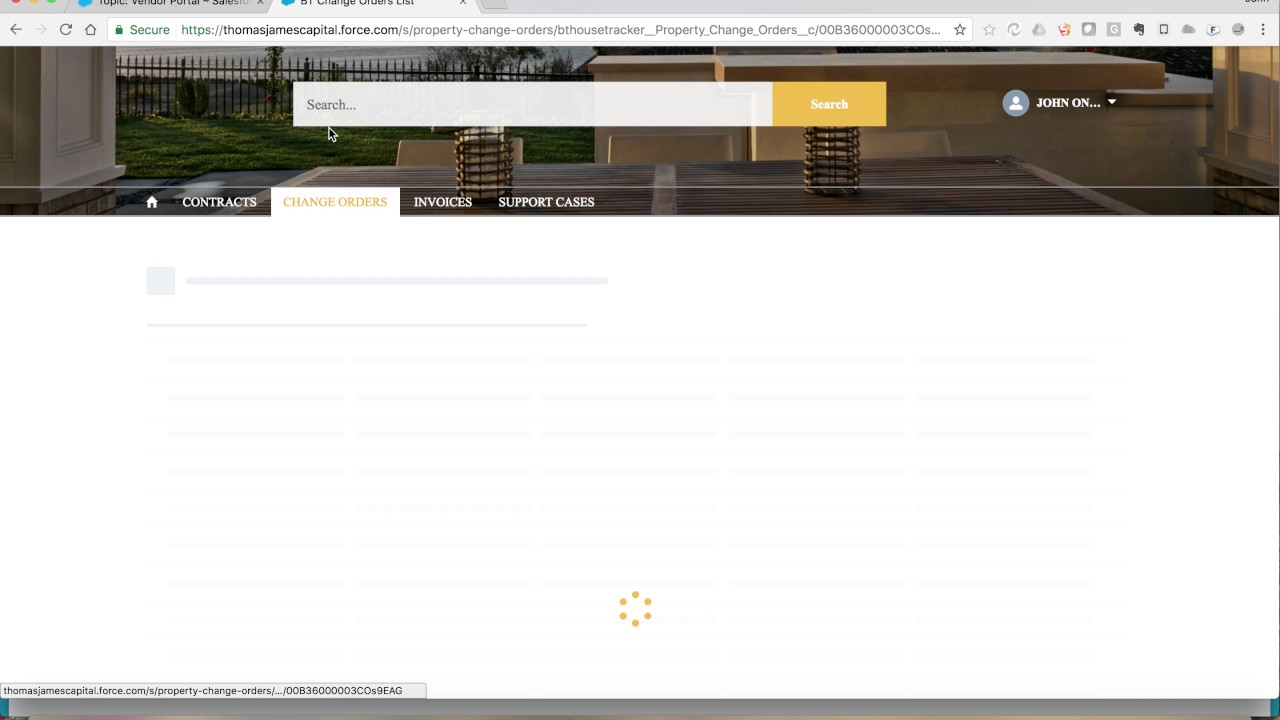This screenshot has height=720, width=1280.
Task: Click the cloud extension icon
Action: (x=1188, y=30)
